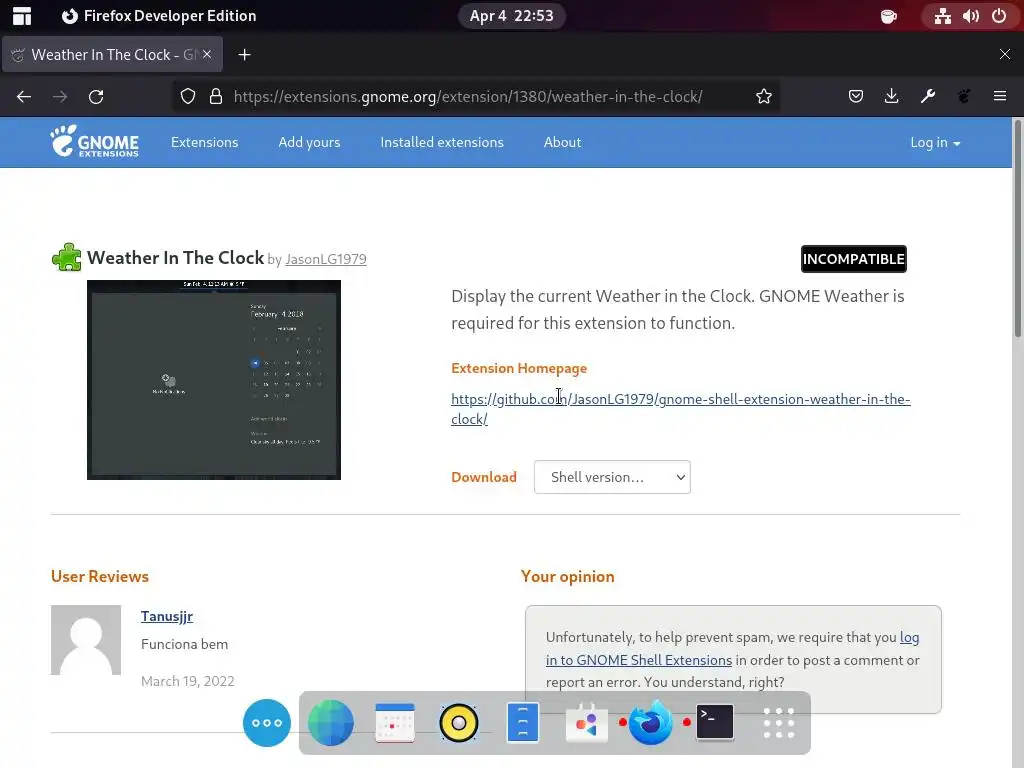This screenshot has width=1024, height=768.
Task: Expand the Log in dropdown
Action: tap(935, 142)
